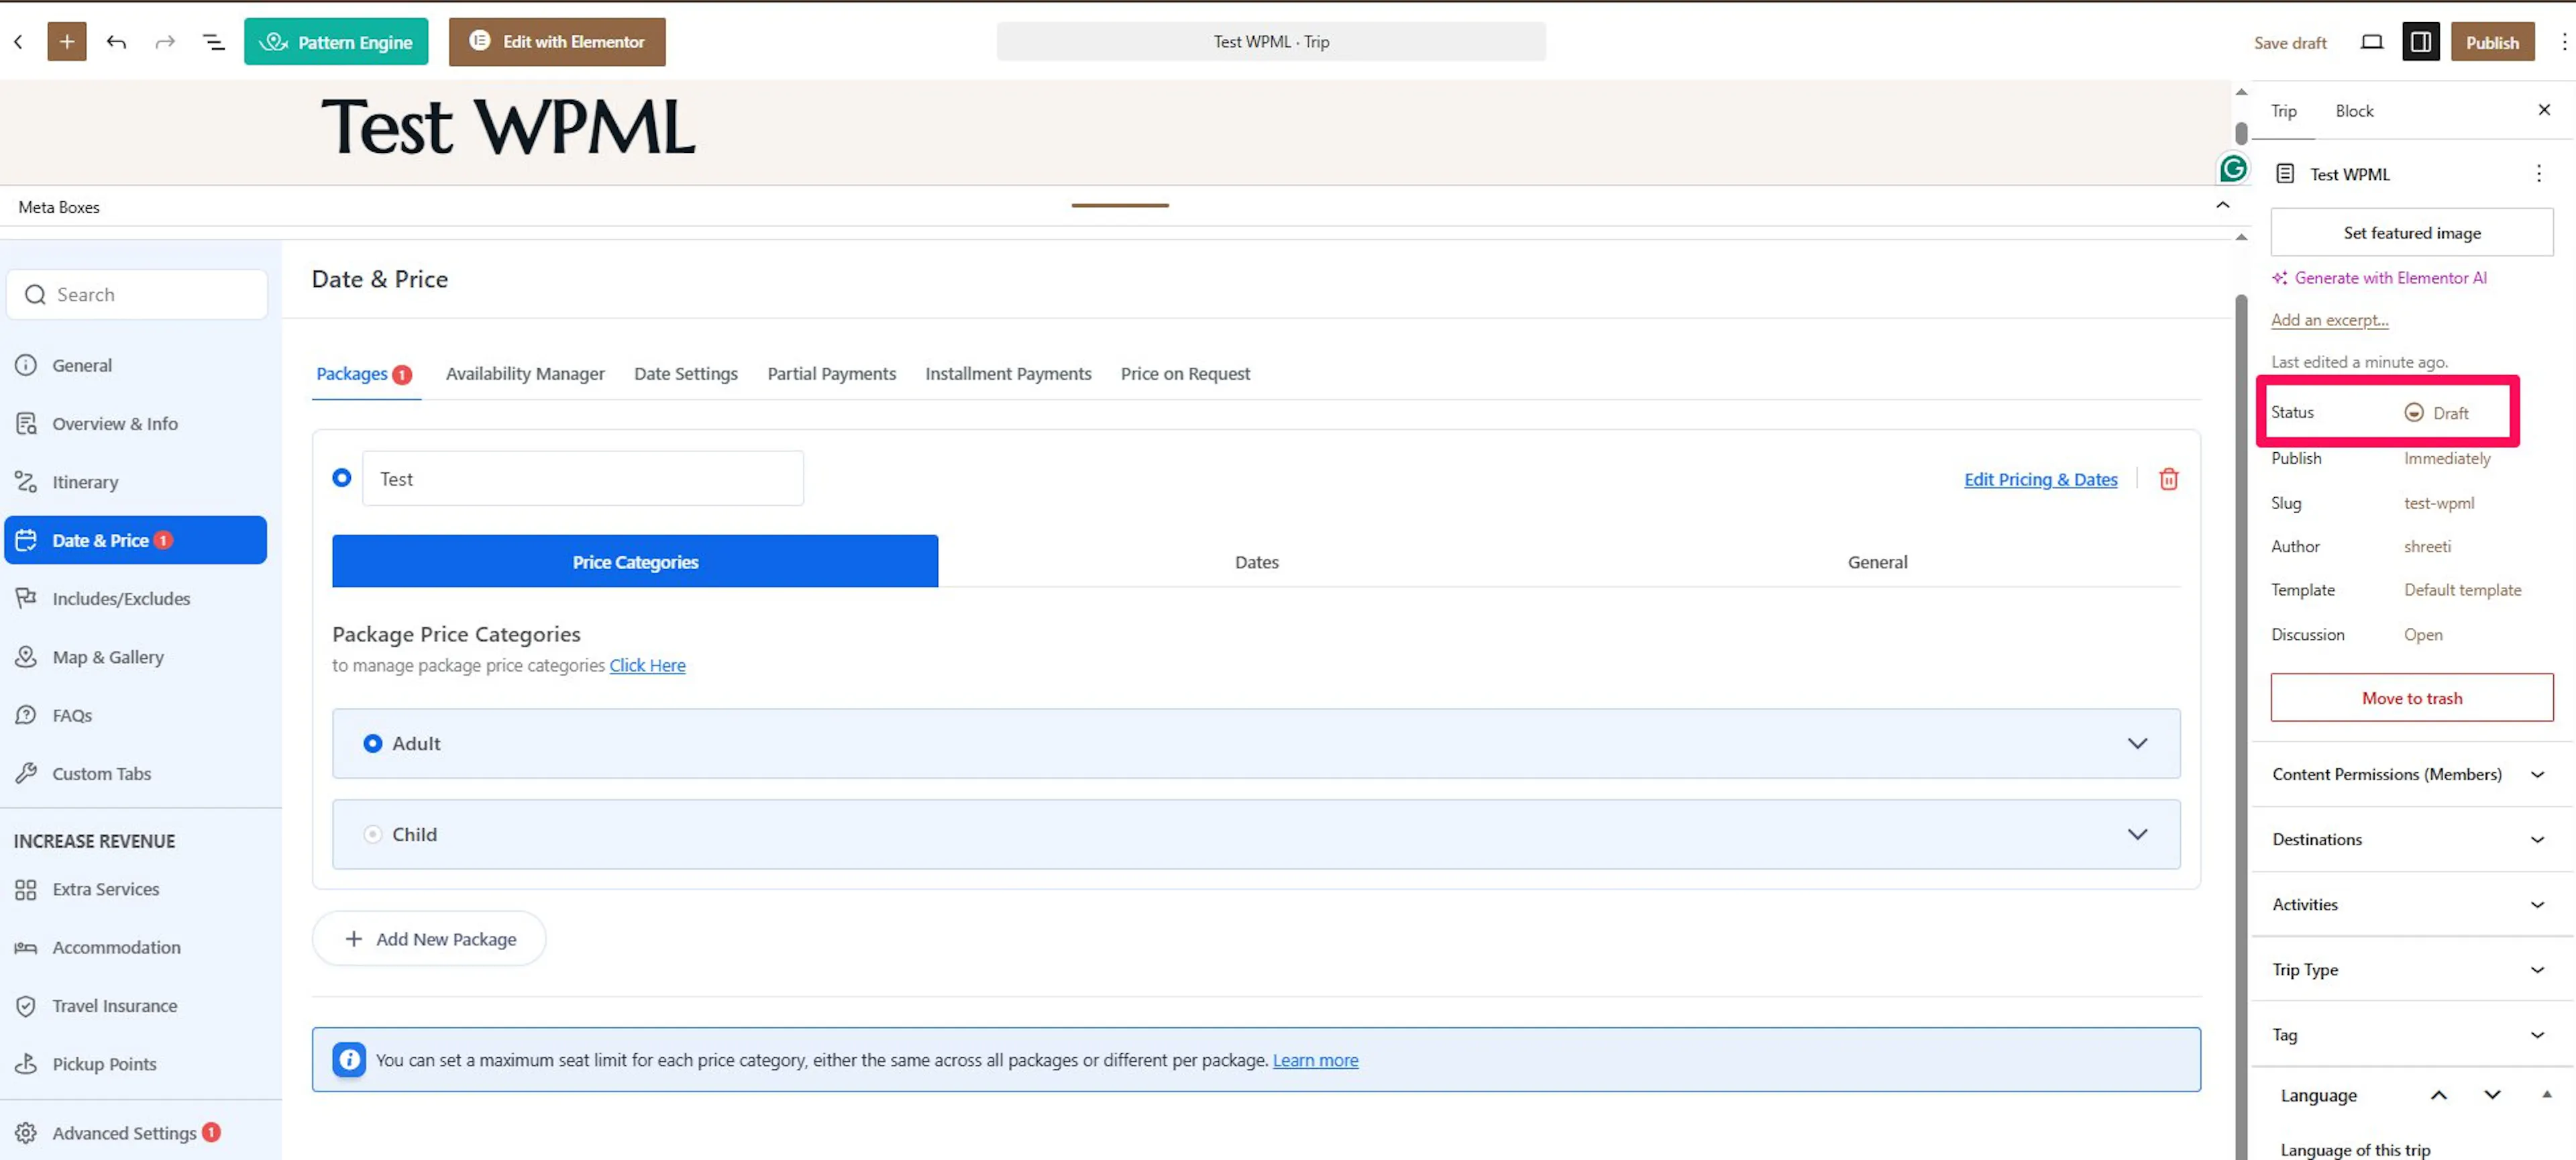
Task: Switch to Availability Manager tab
Action: point(525,373)
